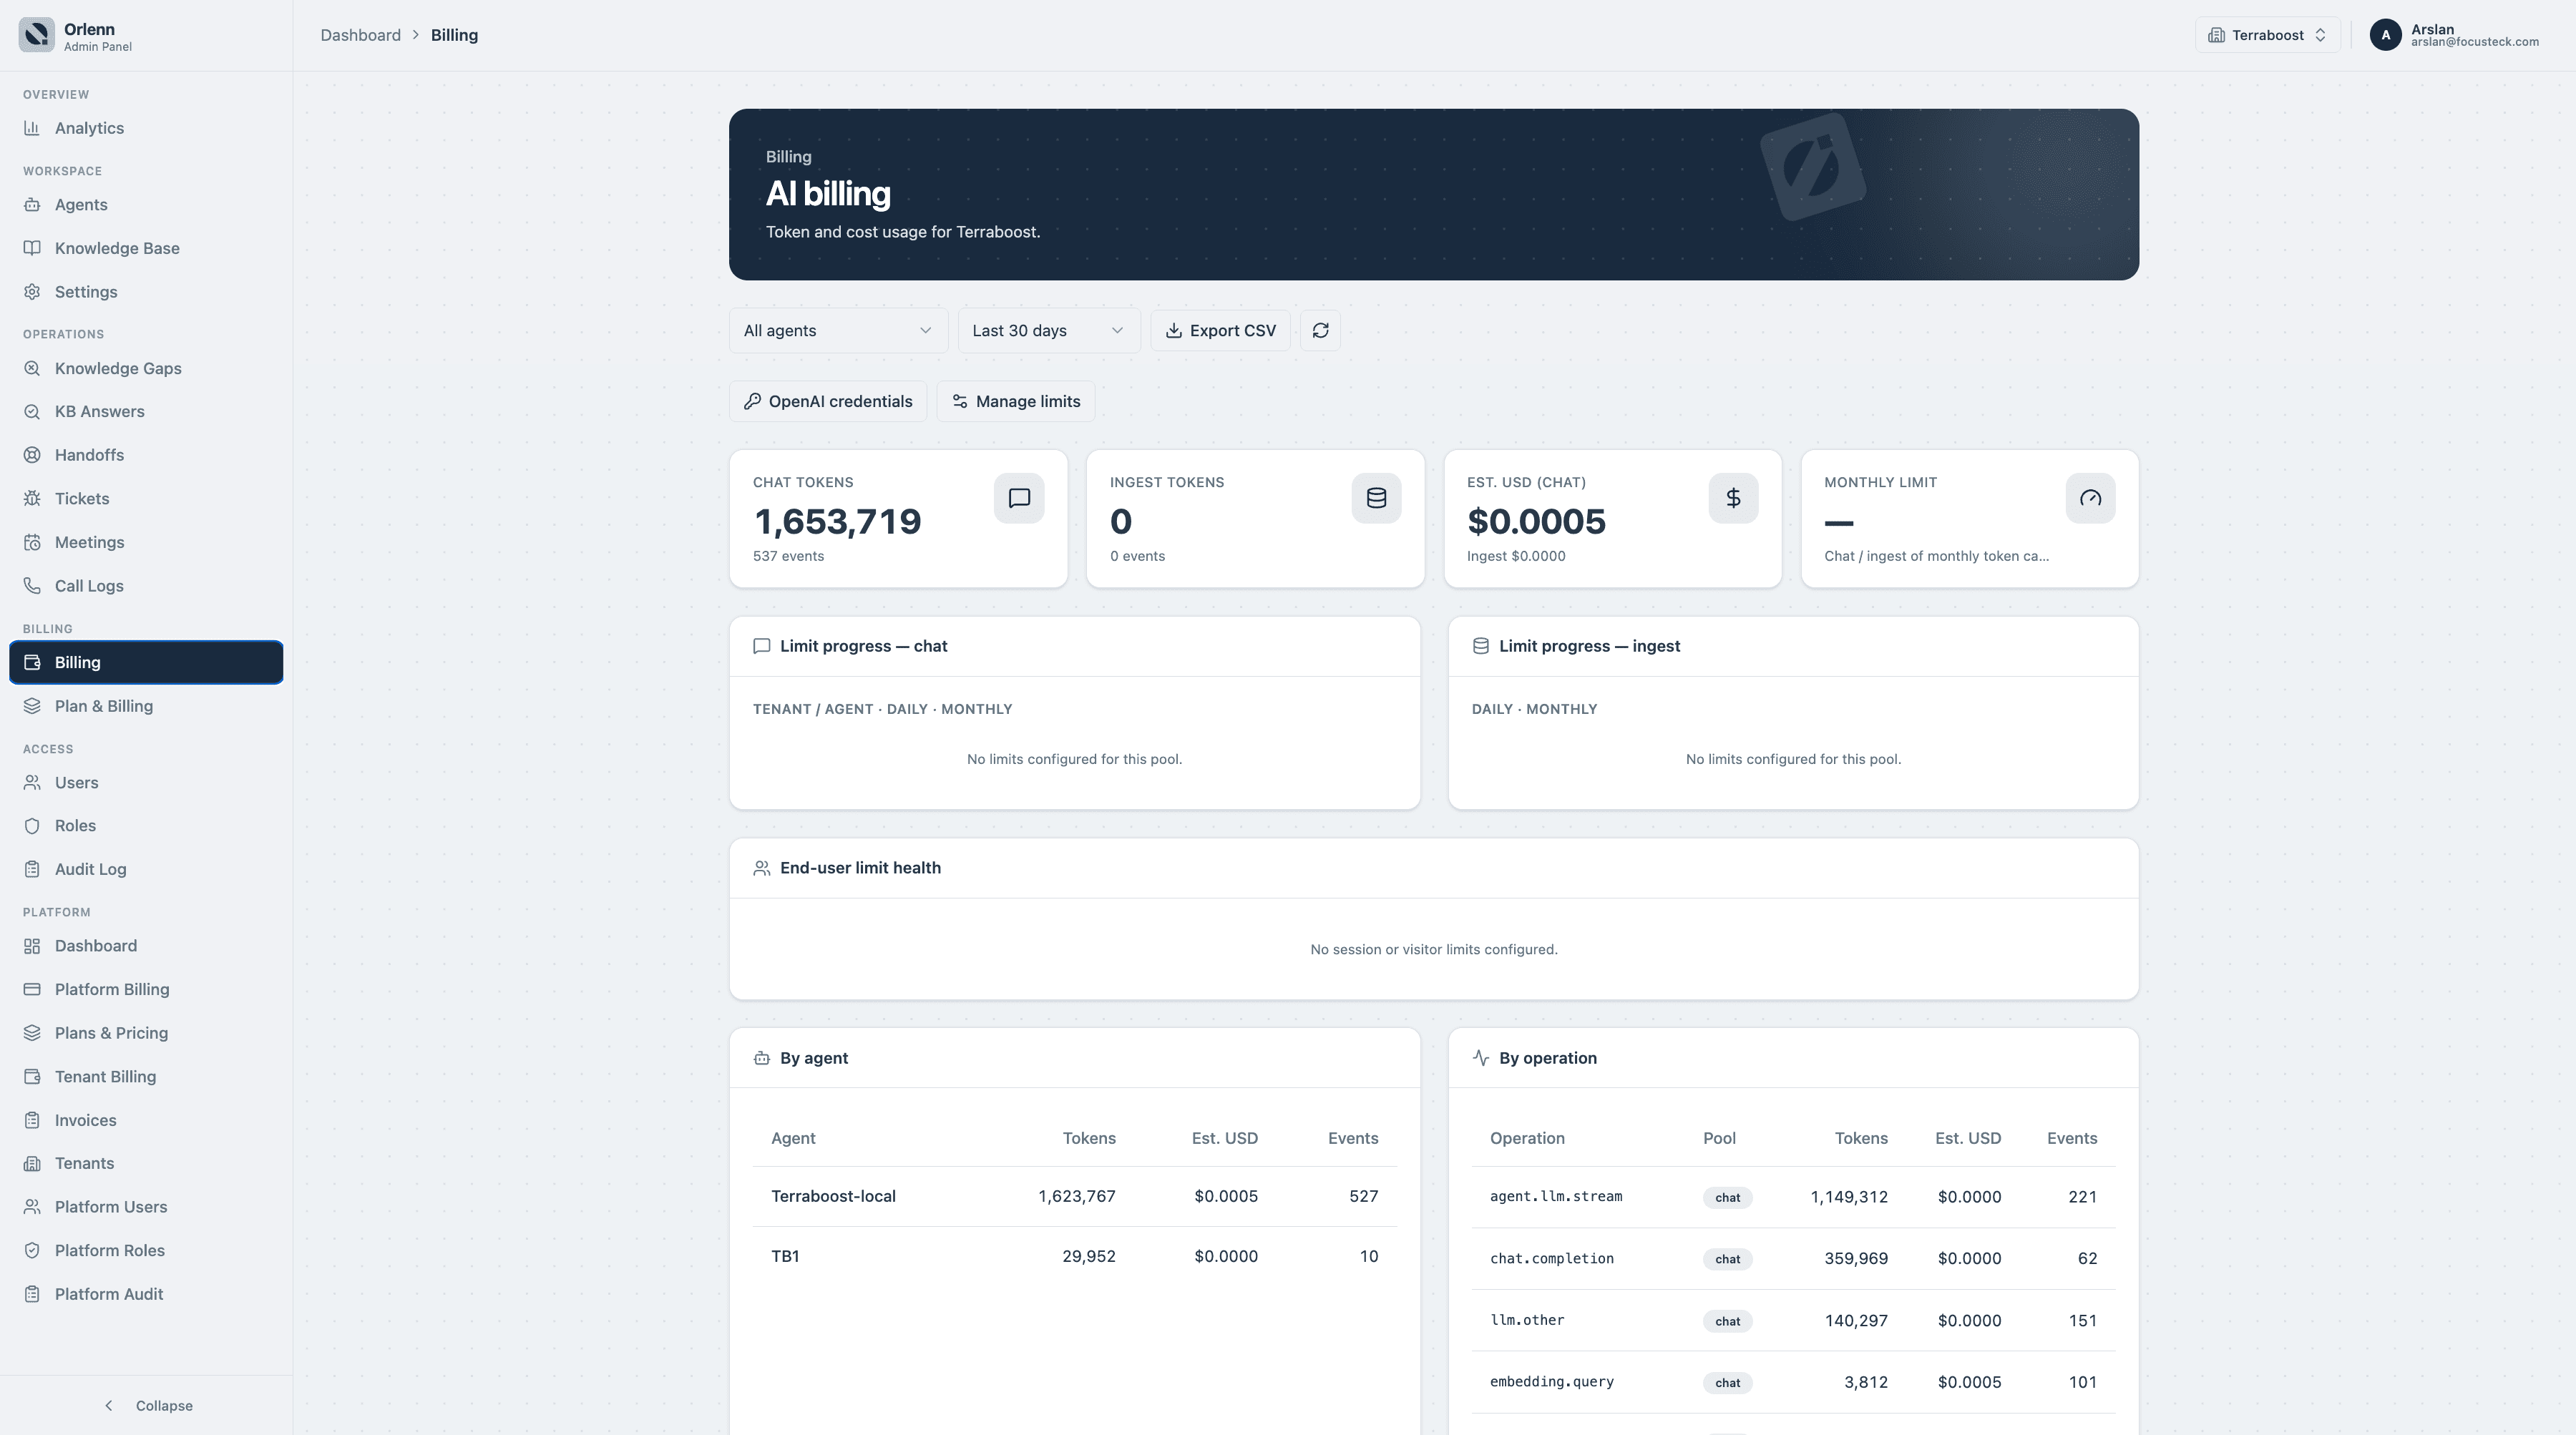Screen dimensions: 2576x1435
Task: Click the 1,653,719 chat tokens value
Action: [x=837, y=521]
